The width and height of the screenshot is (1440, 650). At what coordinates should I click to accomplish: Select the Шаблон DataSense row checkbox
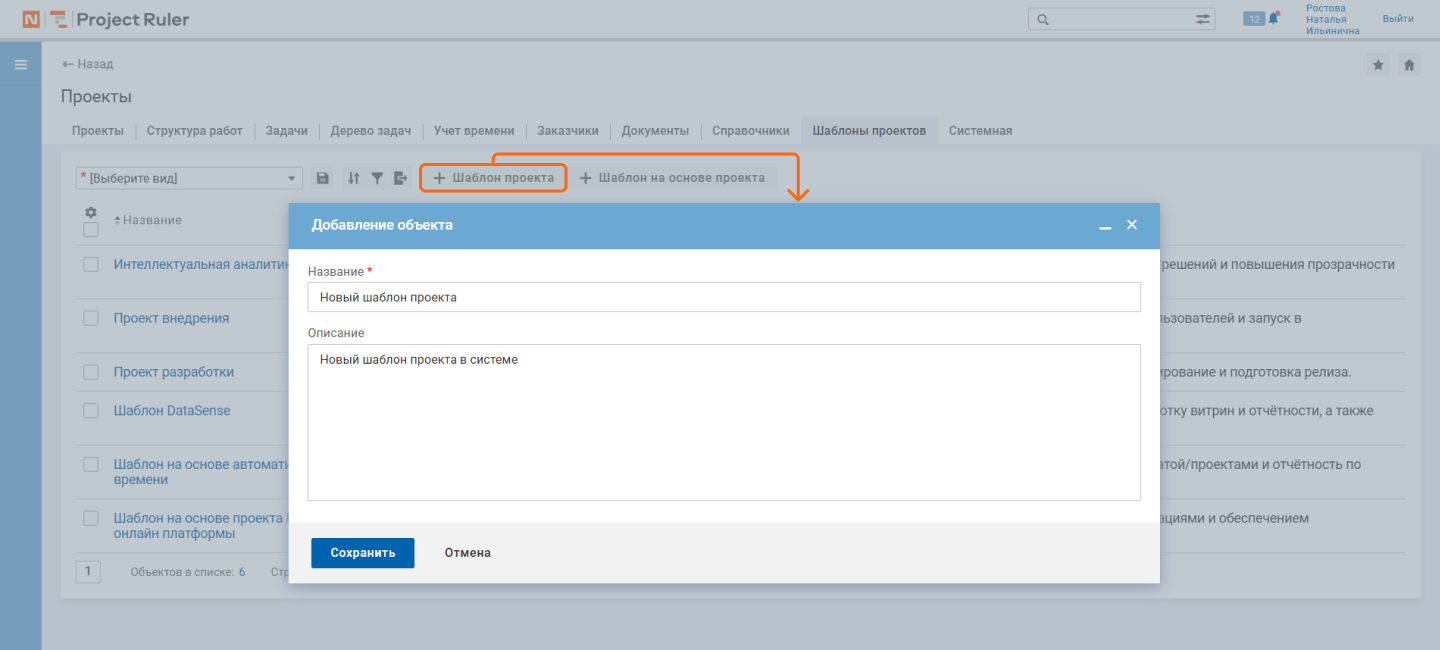coord(91,411)
